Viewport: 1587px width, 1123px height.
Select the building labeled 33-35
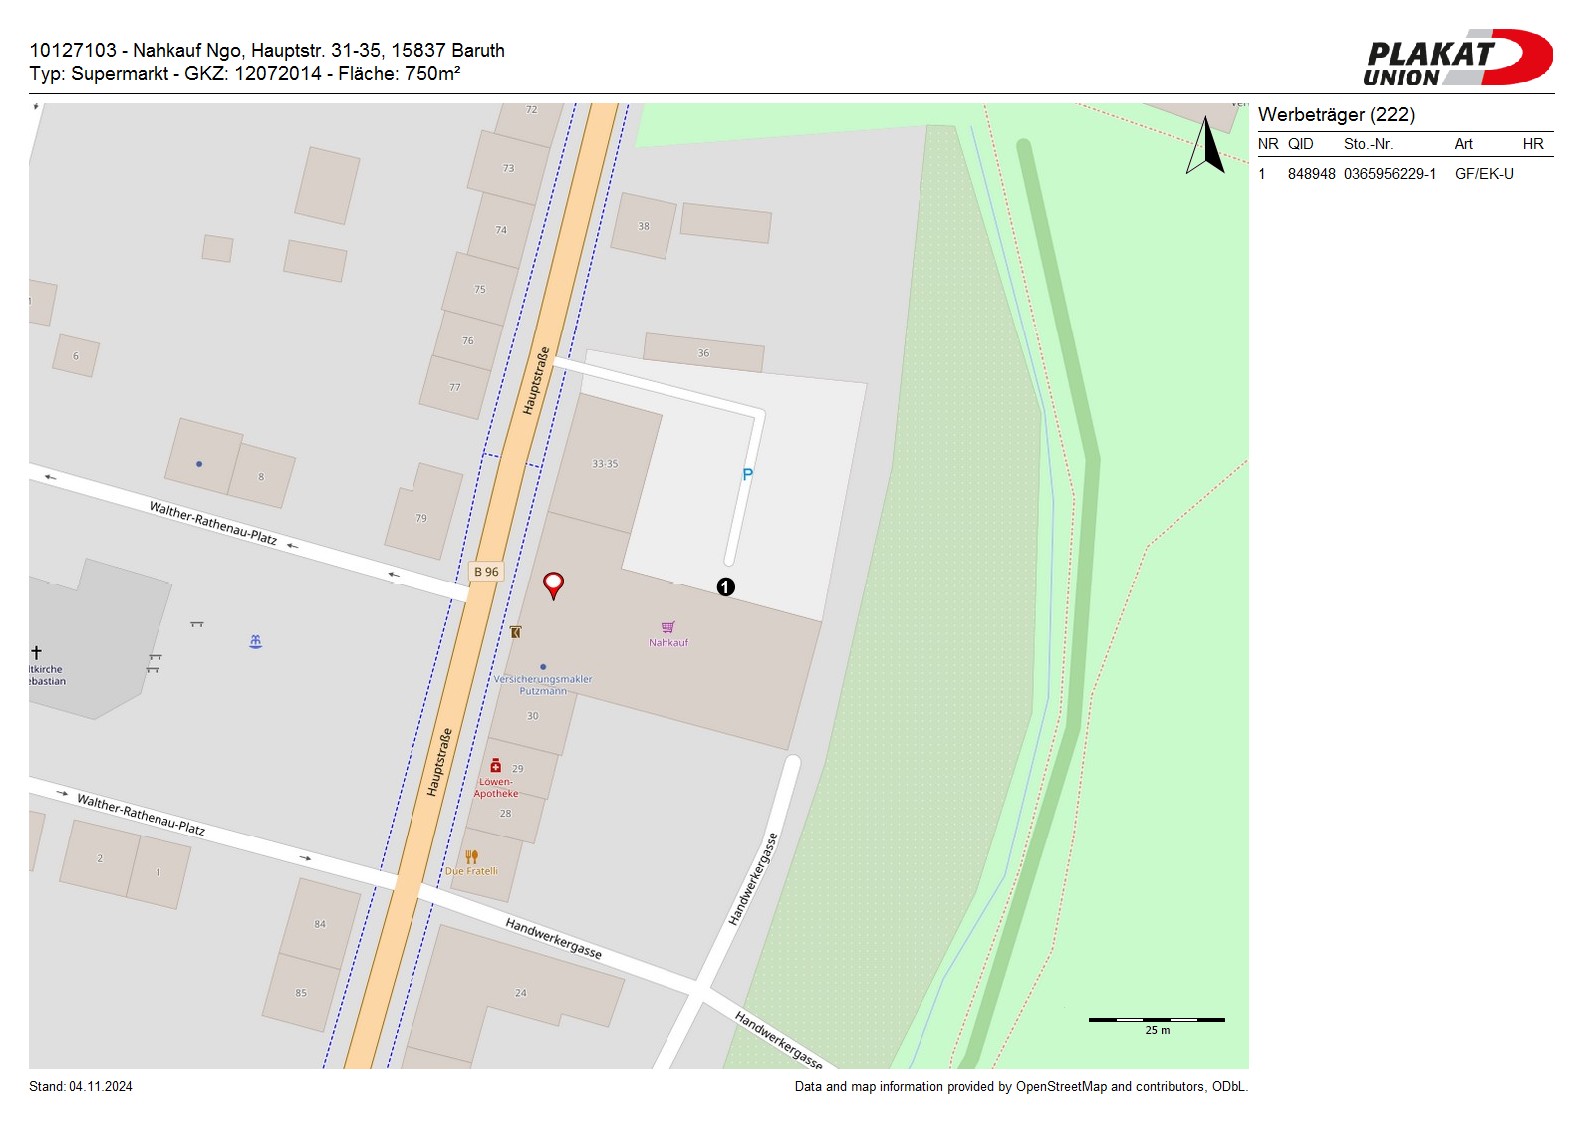(605, 464)
